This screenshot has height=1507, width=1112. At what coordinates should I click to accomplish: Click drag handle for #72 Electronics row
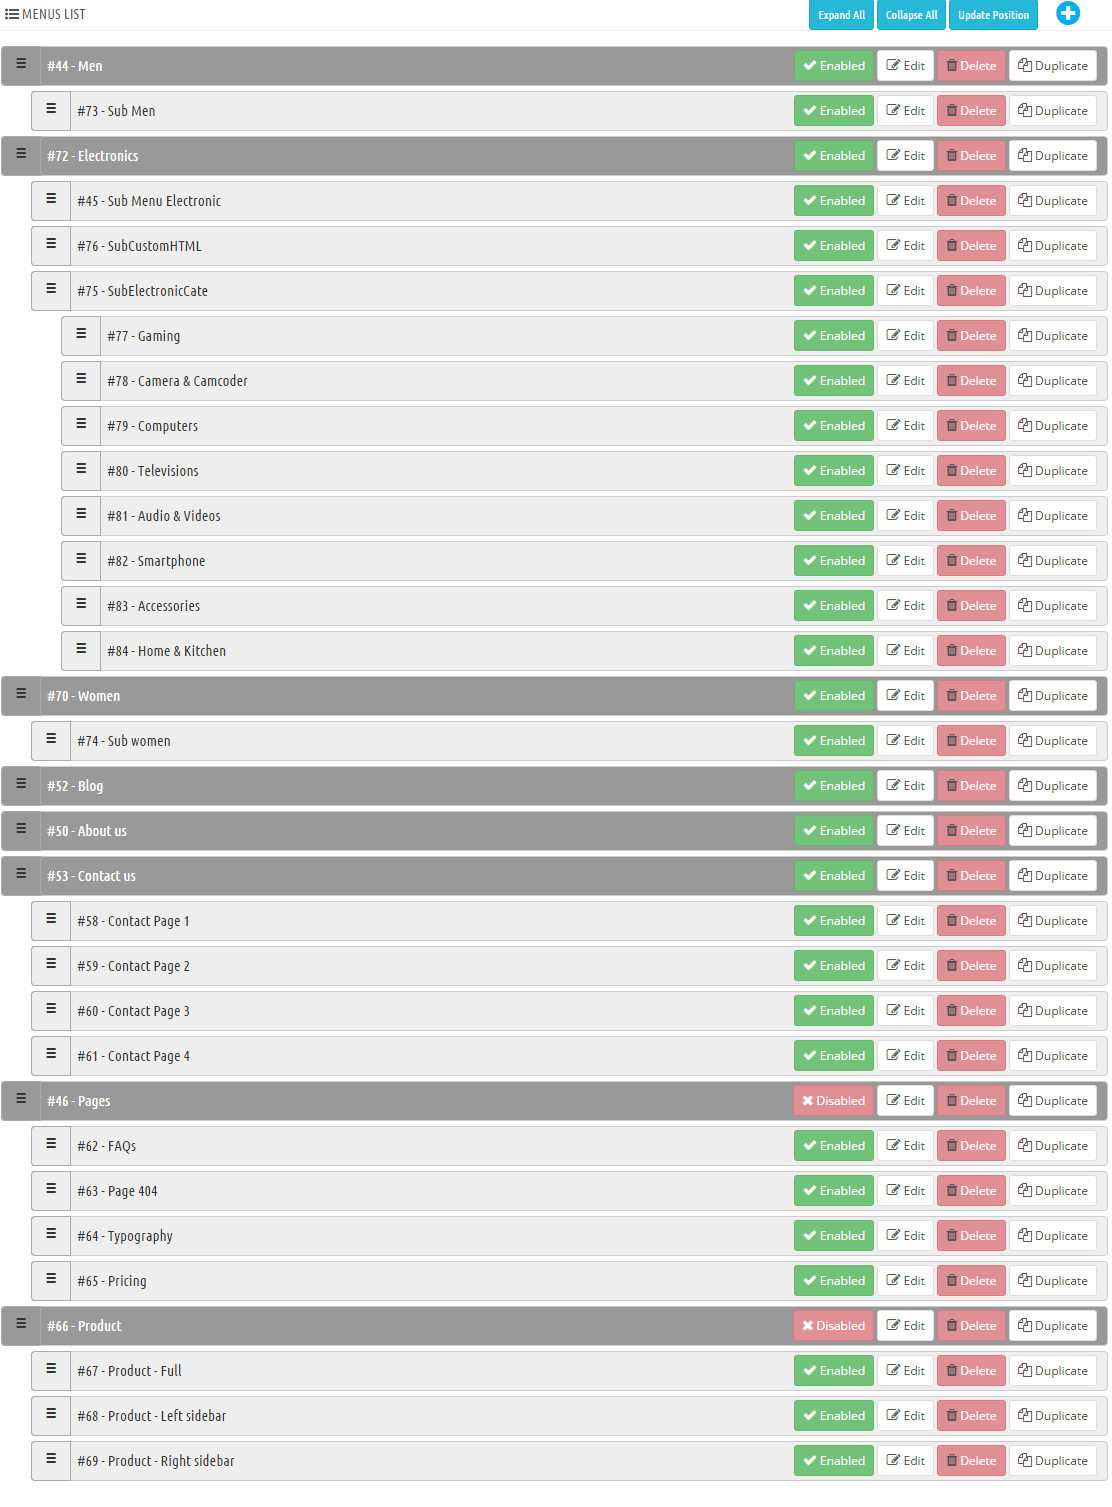coord(21,154)
